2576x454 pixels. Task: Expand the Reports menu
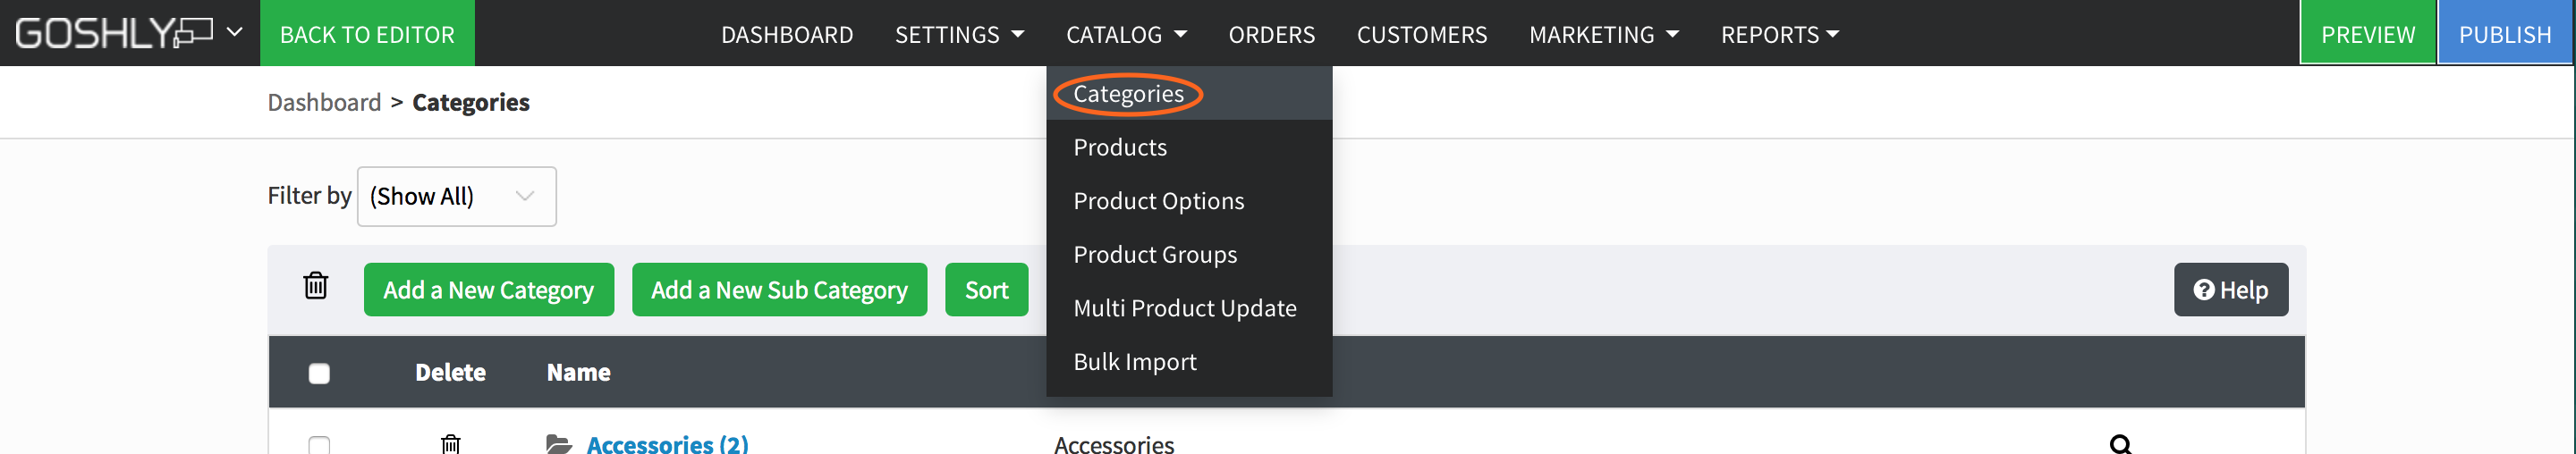point(1779,35)
